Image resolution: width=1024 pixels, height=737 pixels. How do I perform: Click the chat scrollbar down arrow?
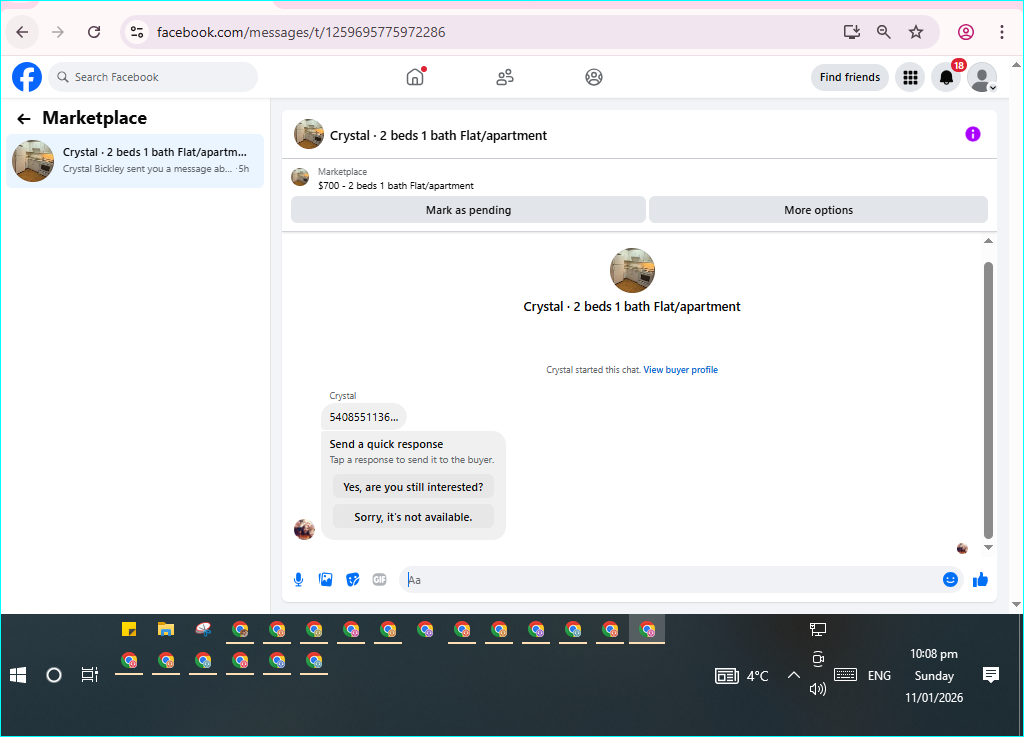click(x=989, y=548)
